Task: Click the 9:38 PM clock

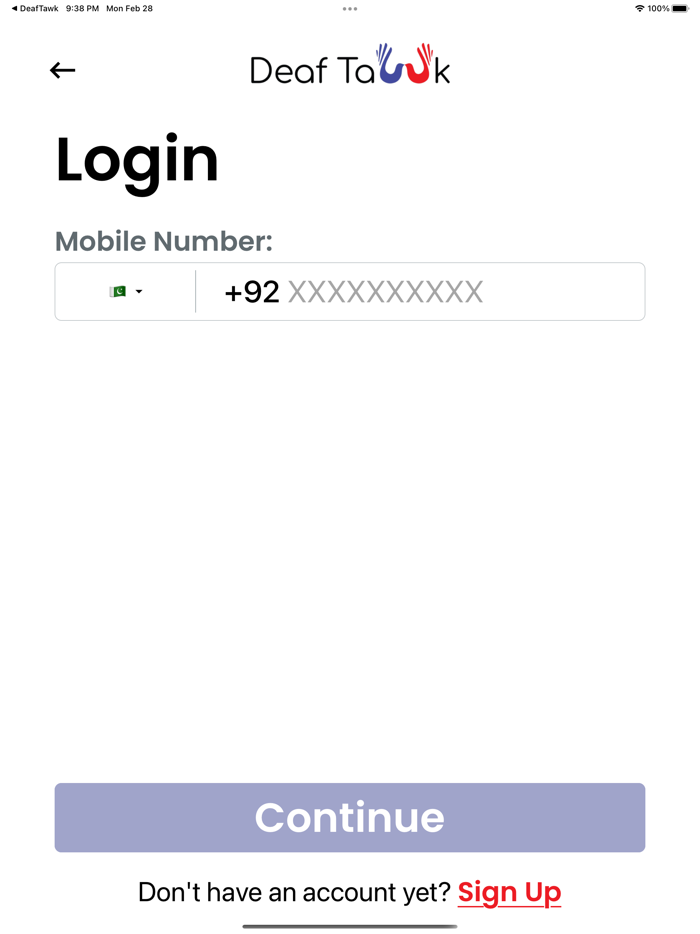Action: click(x=82, y=8)
